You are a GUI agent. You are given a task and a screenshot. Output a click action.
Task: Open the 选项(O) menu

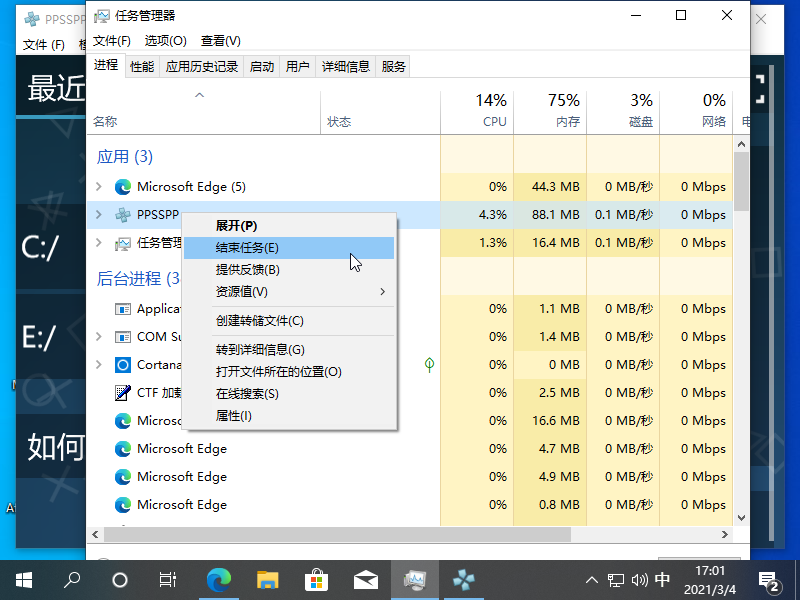pyautogui.click(x=165, y=41)
